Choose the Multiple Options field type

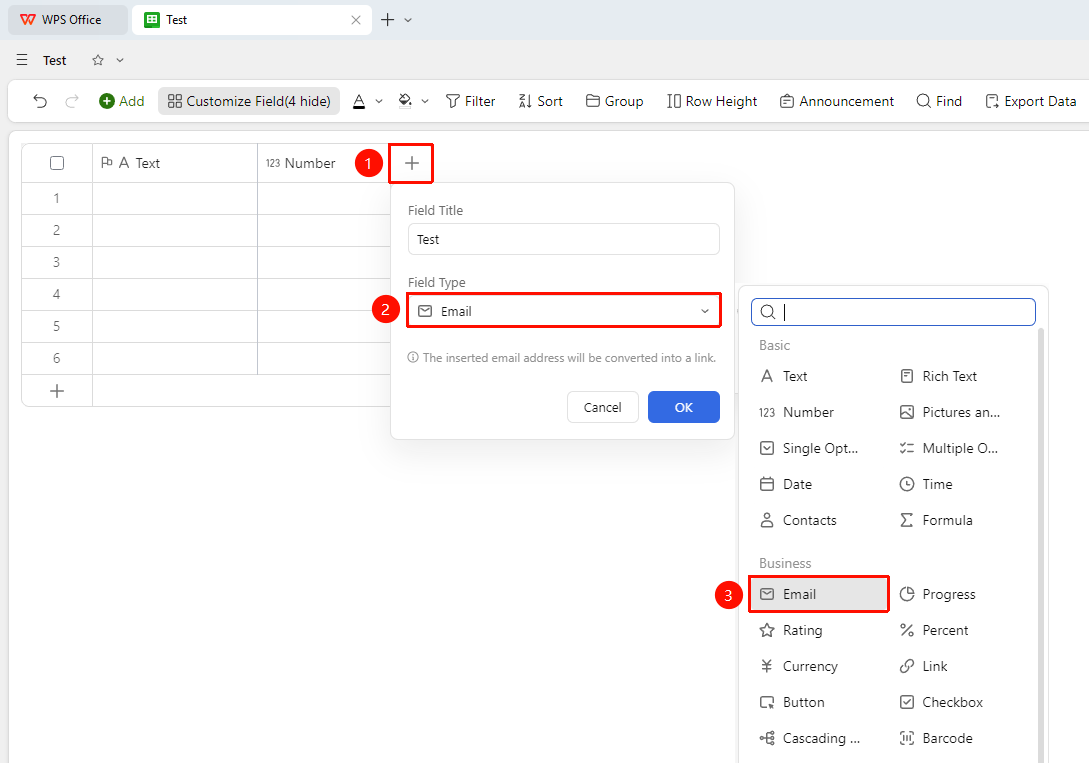pos(949,448)
